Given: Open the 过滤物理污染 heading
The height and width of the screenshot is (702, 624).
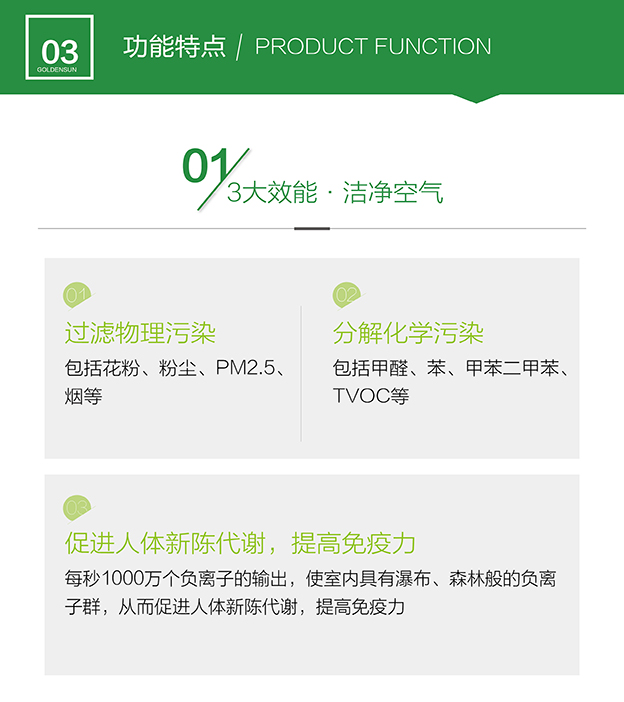Looking at the screenshot, I should click(x=140, y=333).
